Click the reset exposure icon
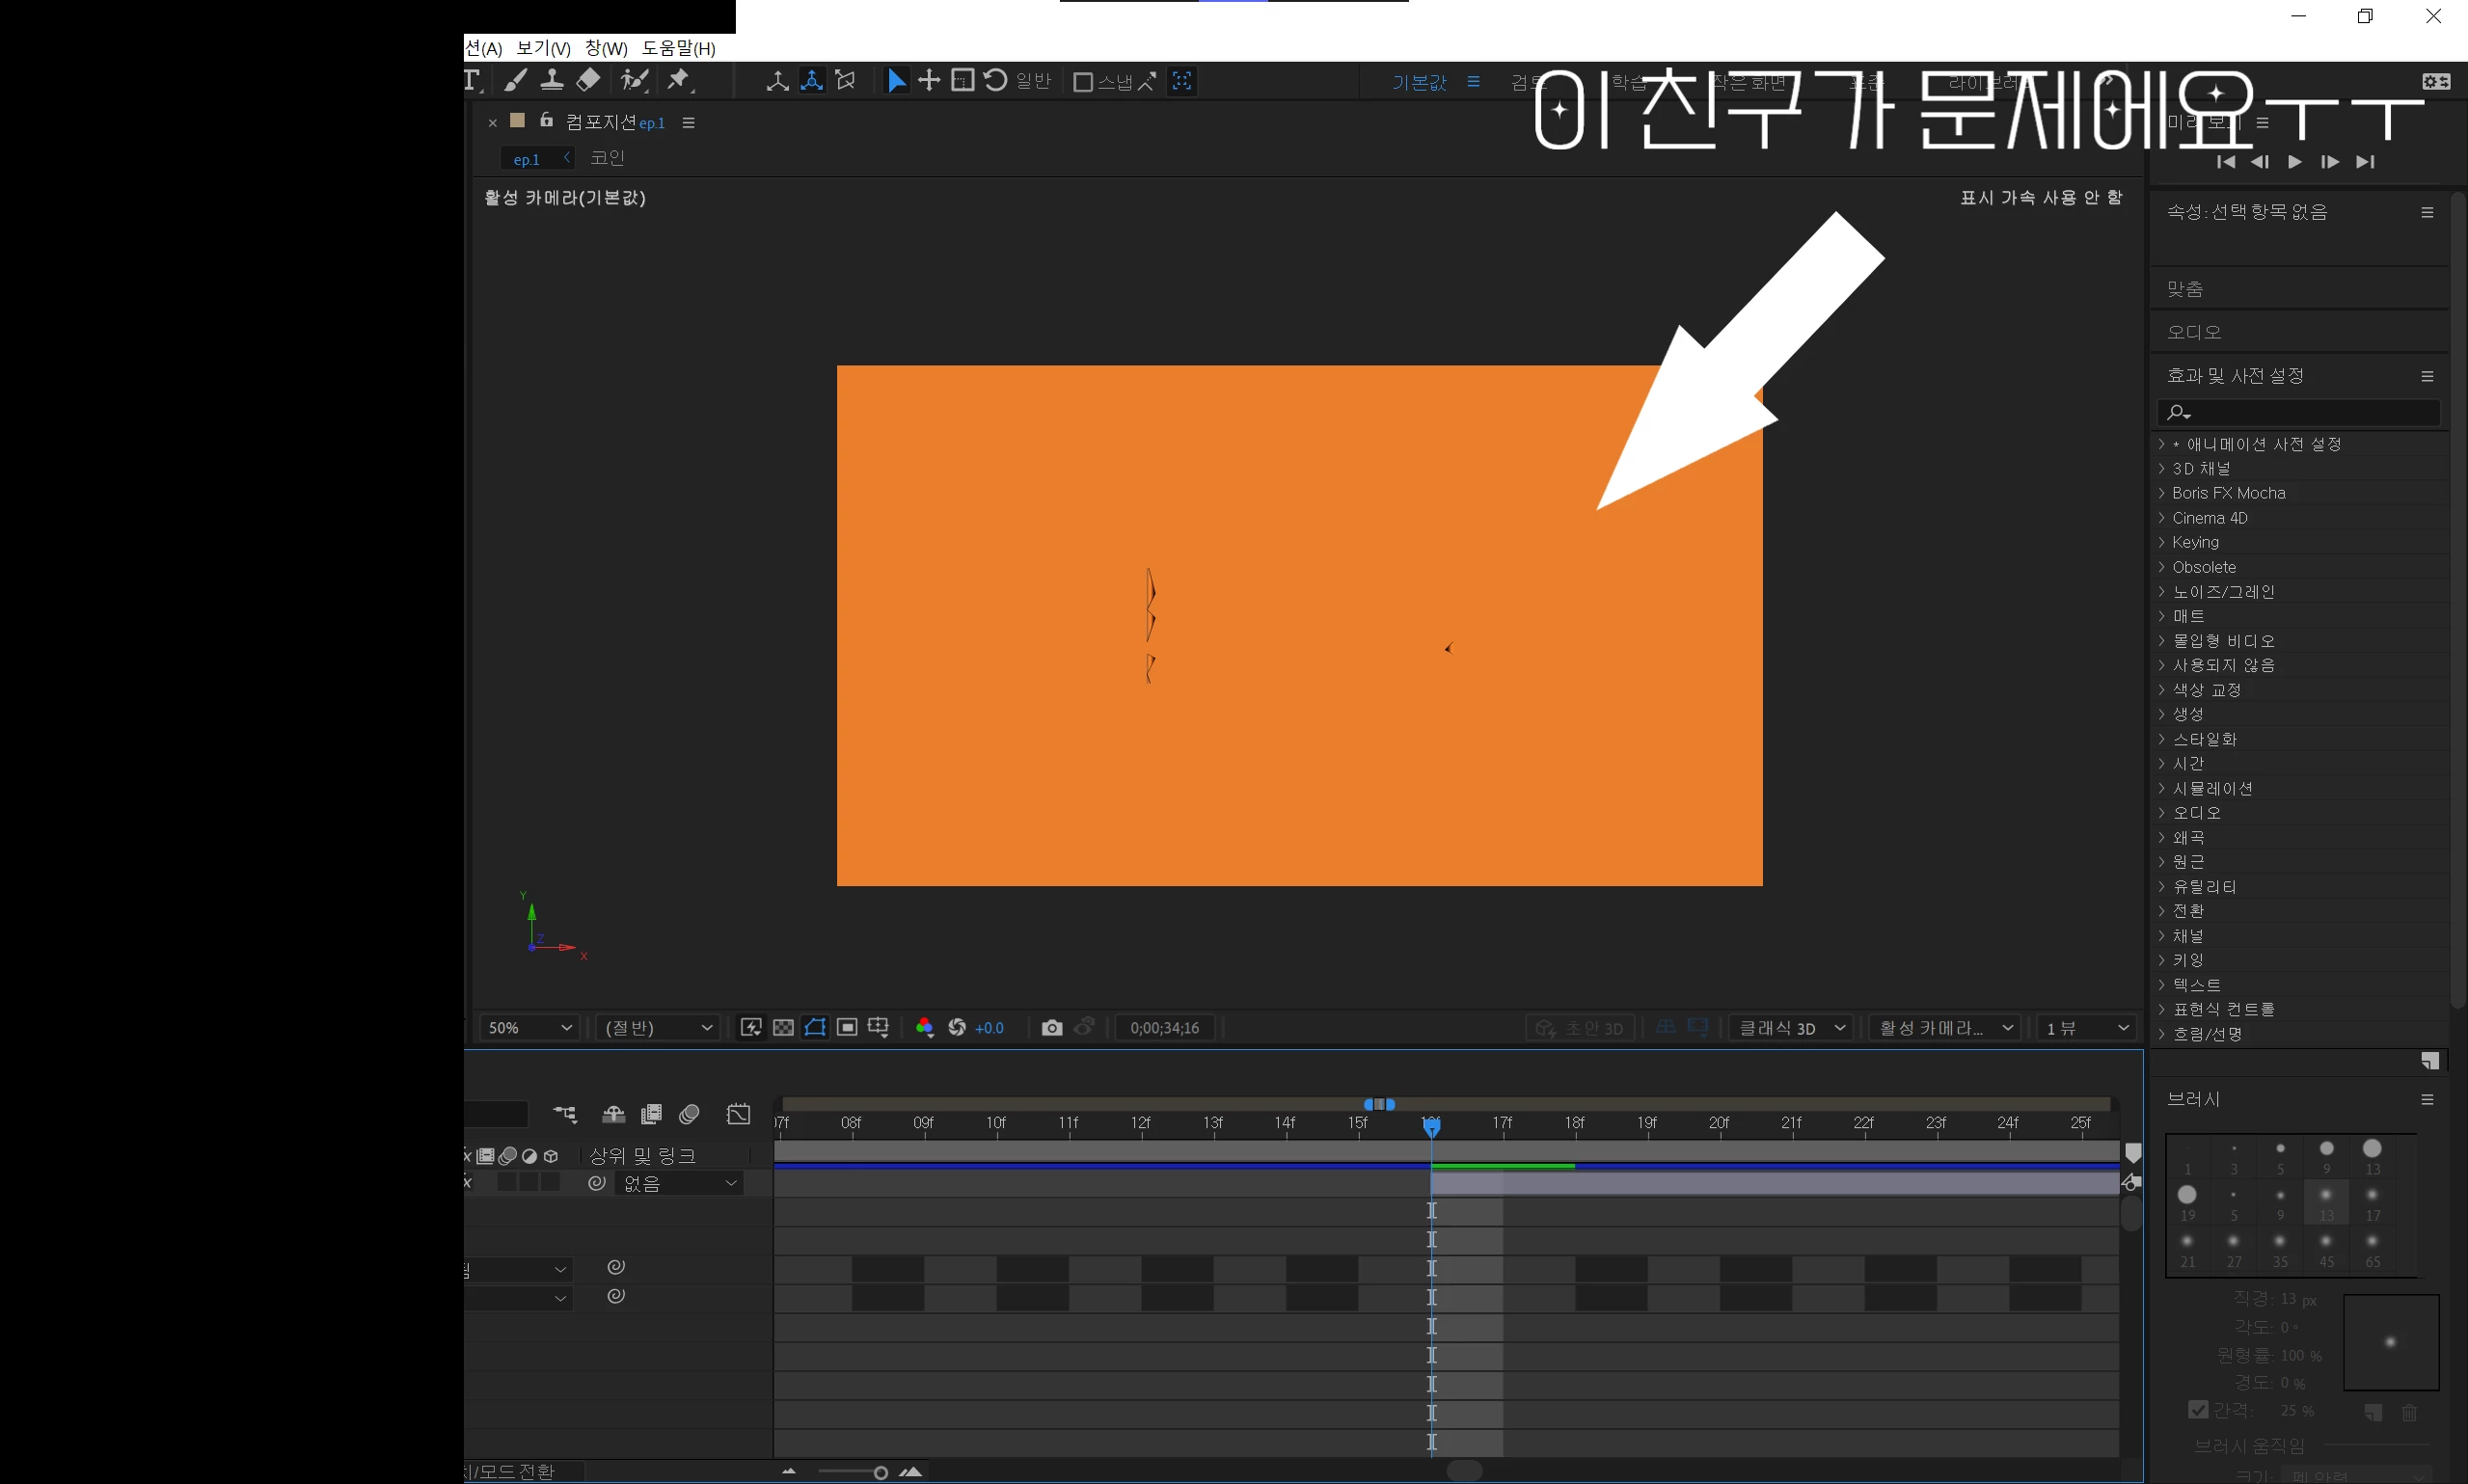Image resolution: width=2468 pixels, height=1484 pixels. click(x=957, y=1027)
